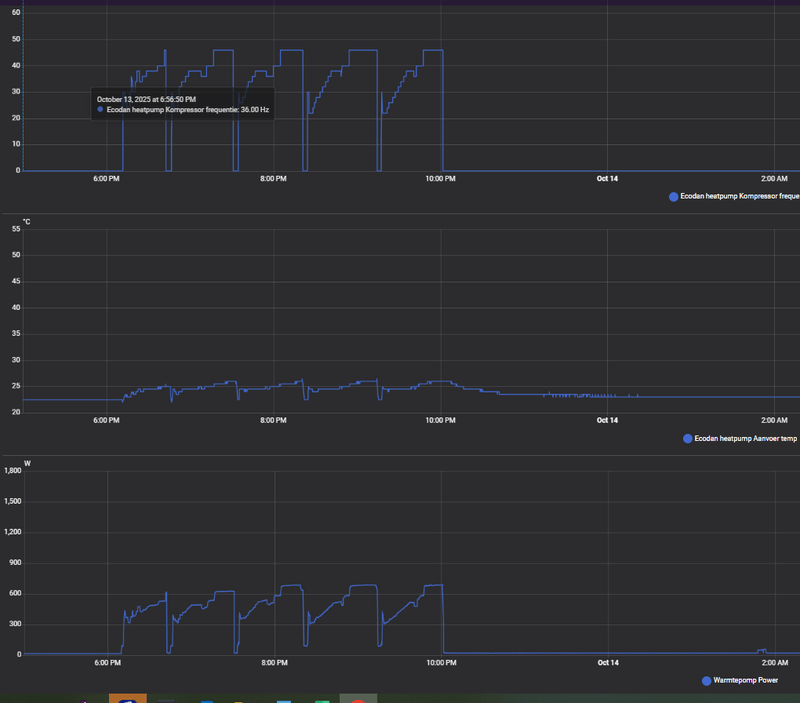This screenshot has width=800, height=703.
Task: Click the small power bump near 2:00 AM
Action: (762, 651)
